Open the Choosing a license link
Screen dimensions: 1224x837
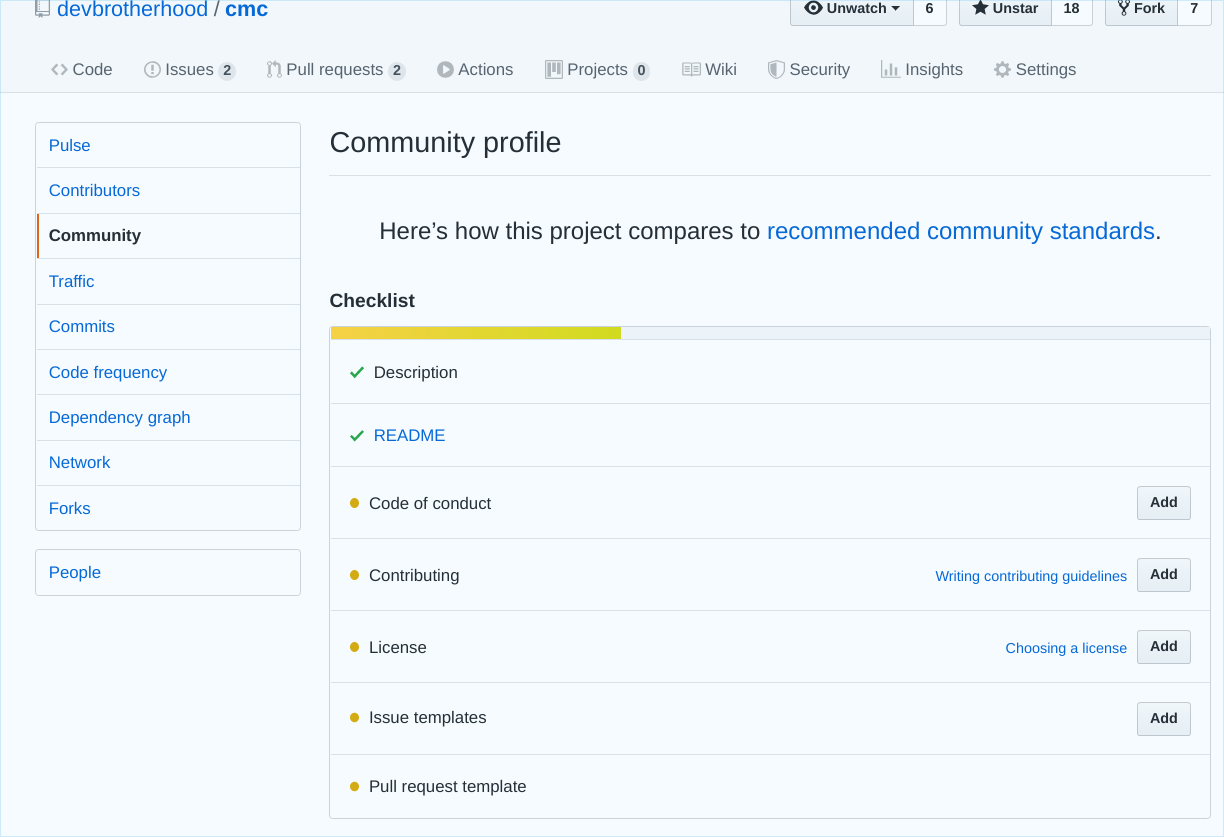click(x=1066, y=648)
